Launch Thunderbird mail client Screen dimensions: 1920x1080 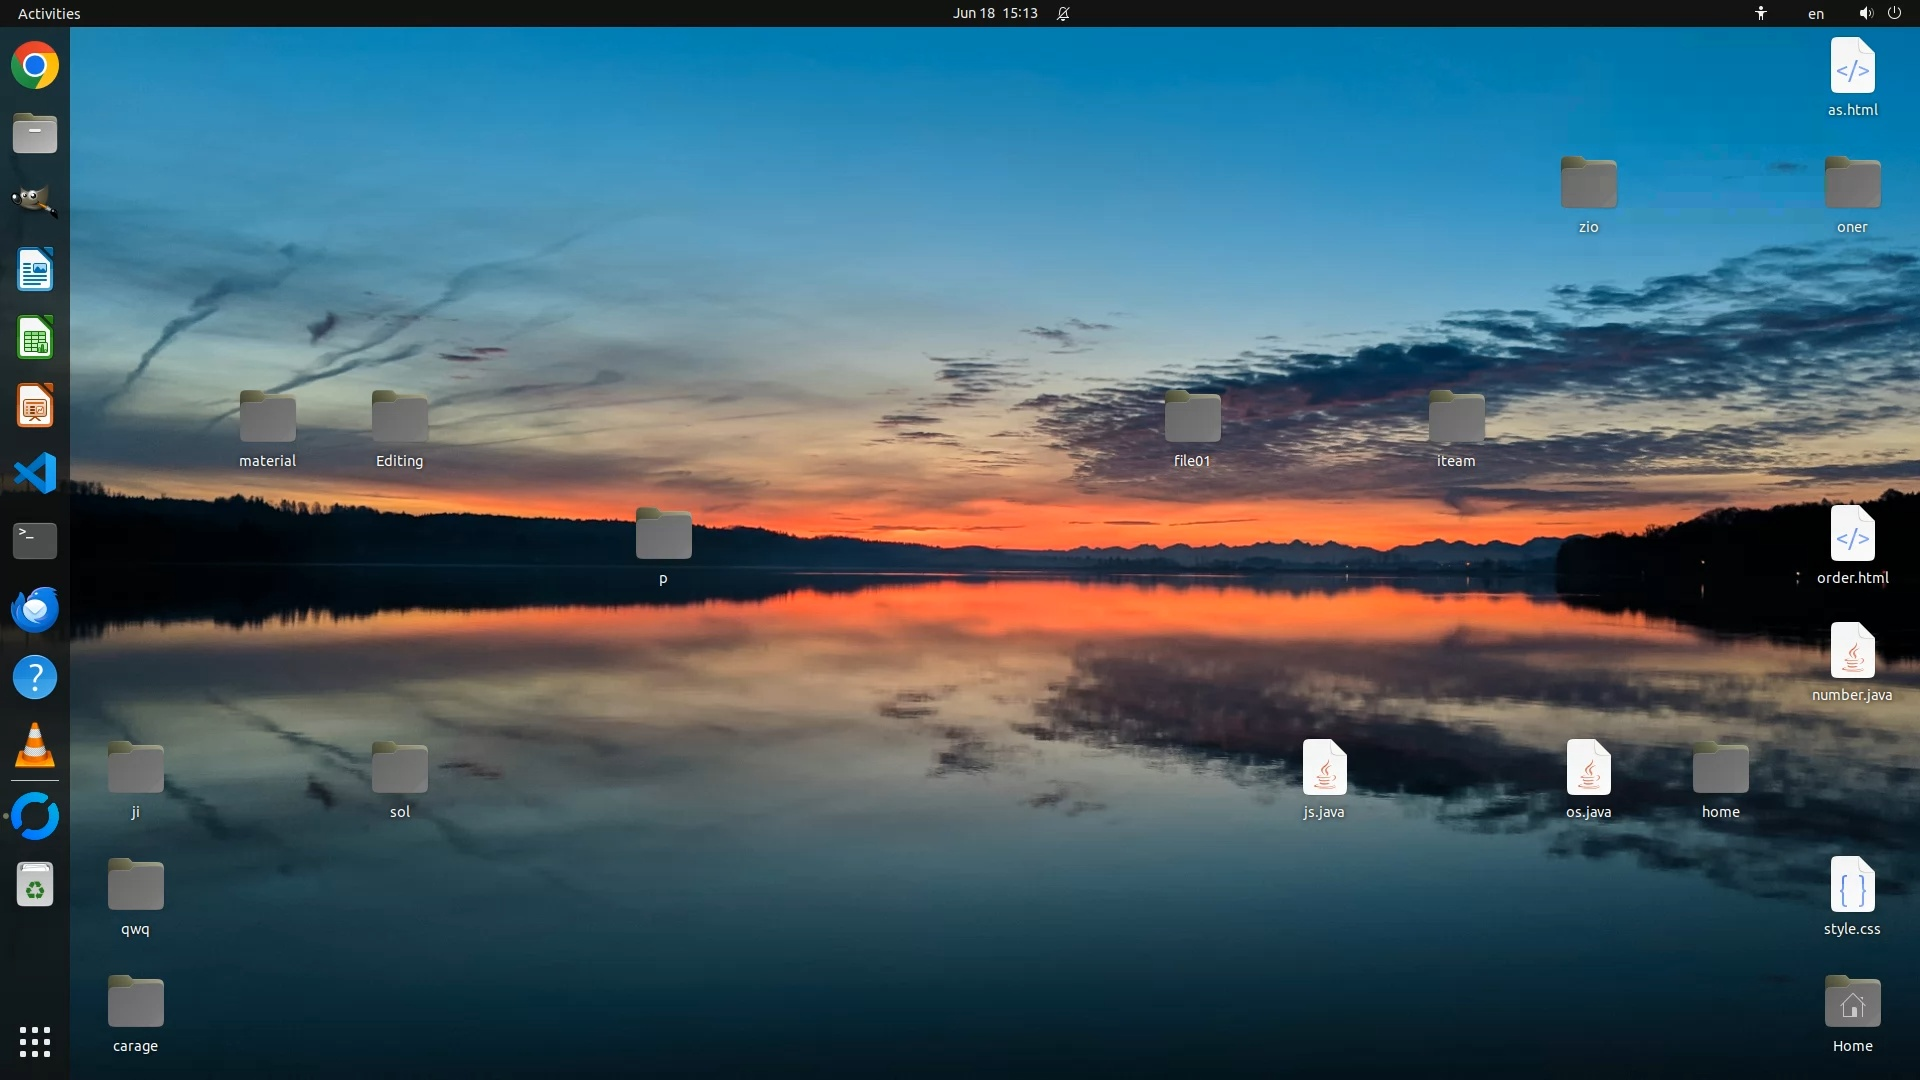[35, 609]
